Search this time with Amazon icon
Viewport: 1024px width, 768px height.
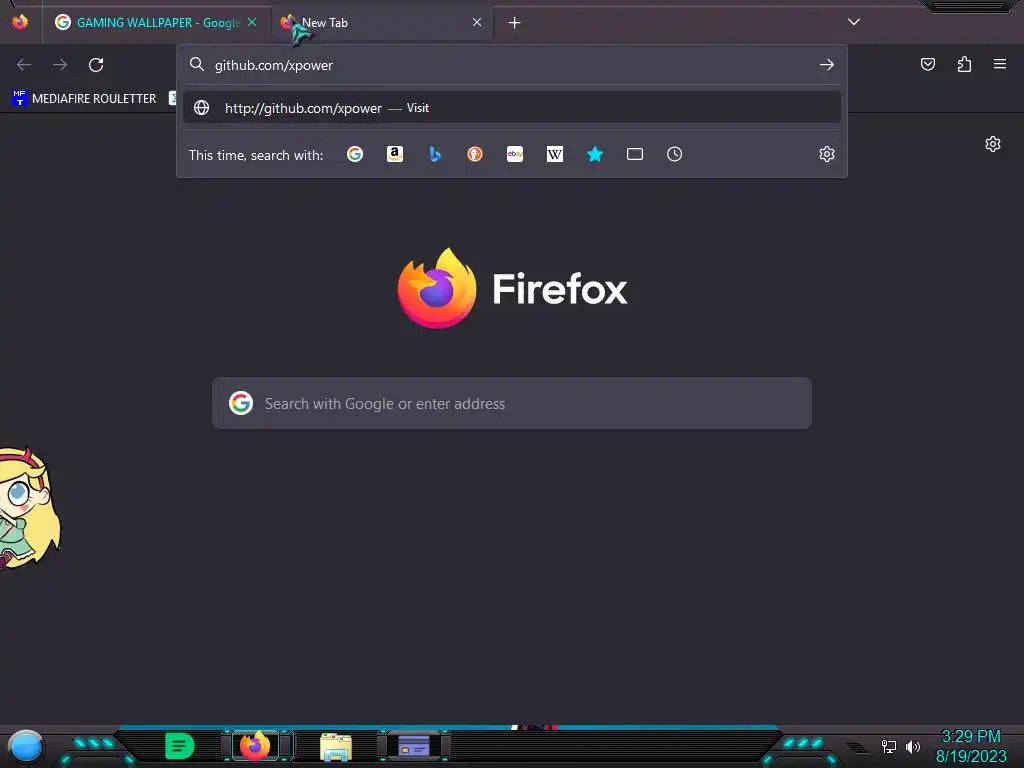pos(394,154)
